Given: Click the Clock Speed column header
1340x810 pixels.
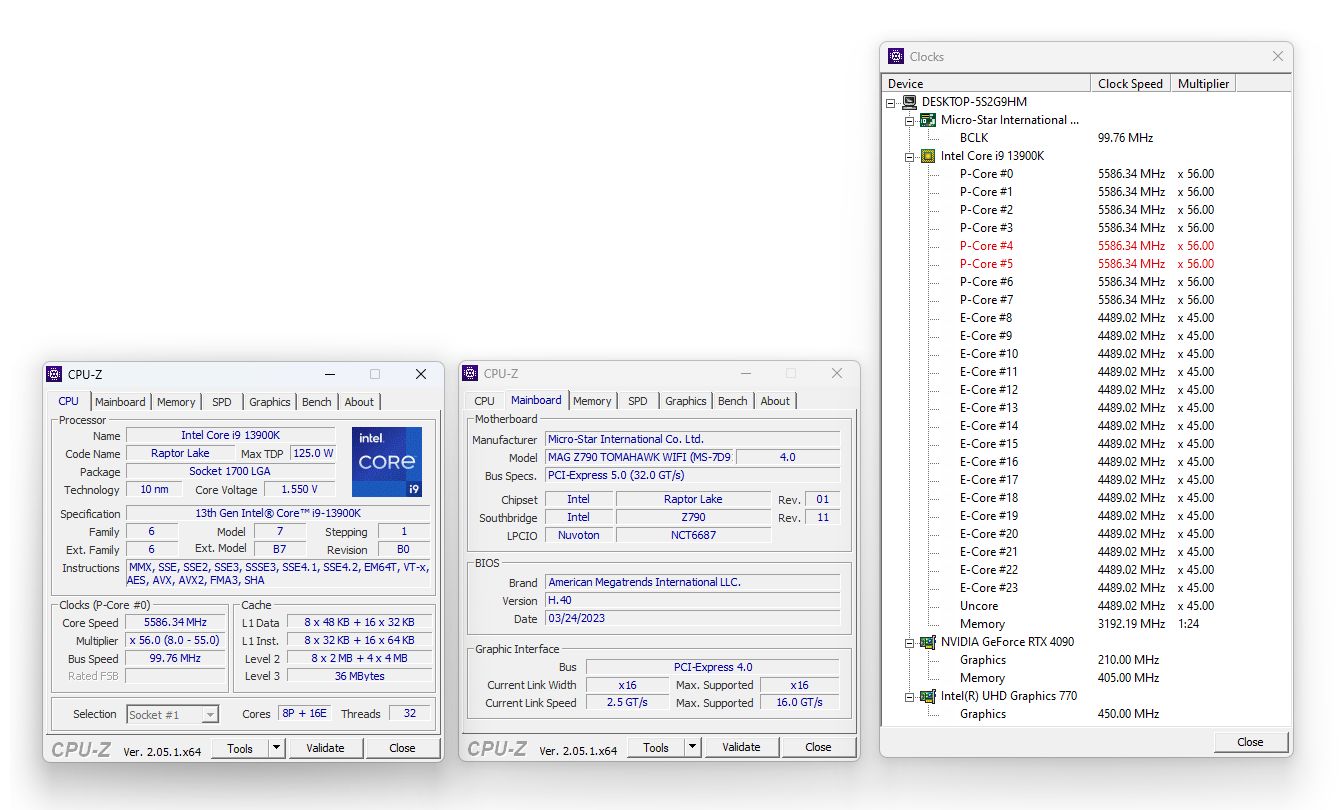Looking at the screenshot, I should pyautogui.click(x=1131, y=84).
